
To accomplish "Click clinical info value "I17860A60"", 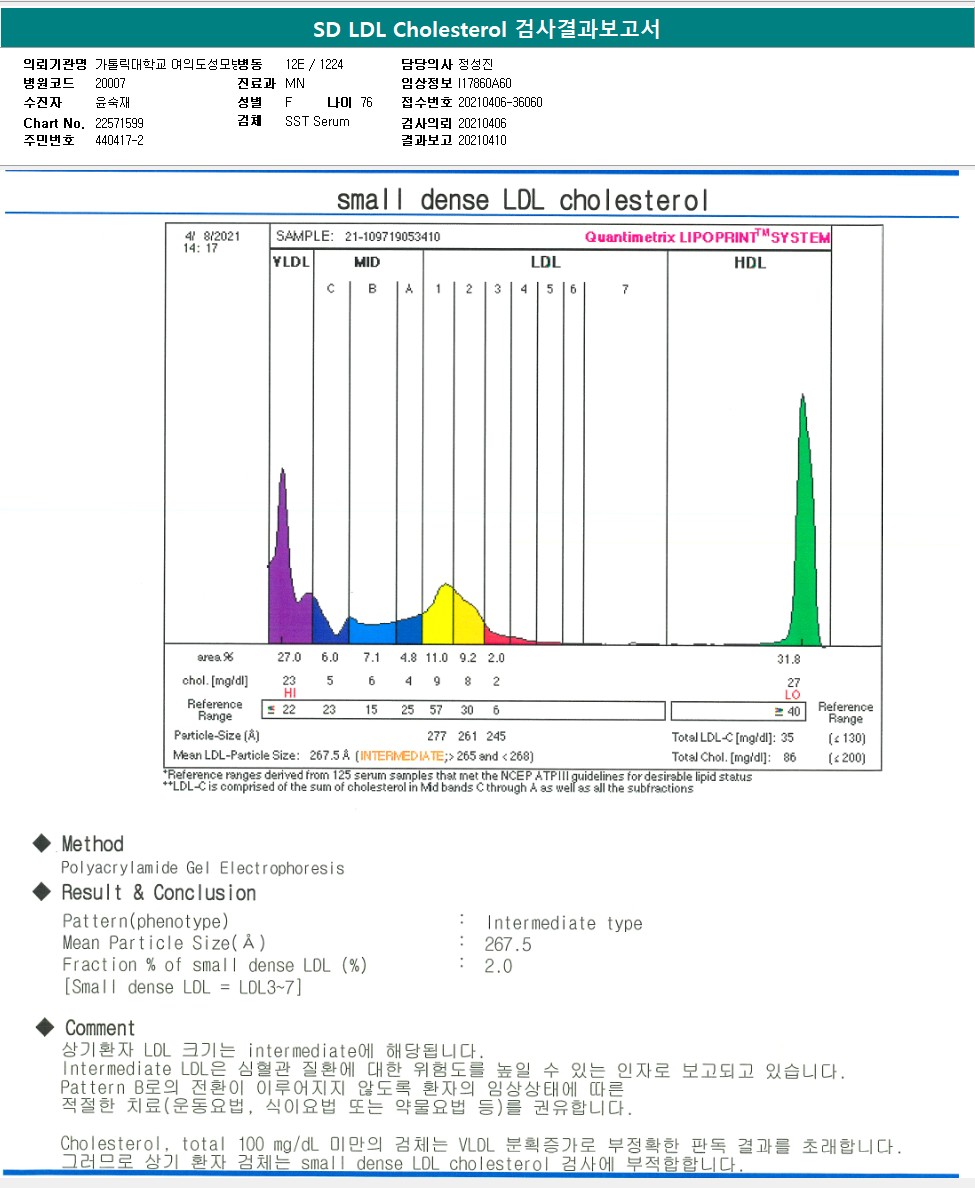I will tap(485, 83).
